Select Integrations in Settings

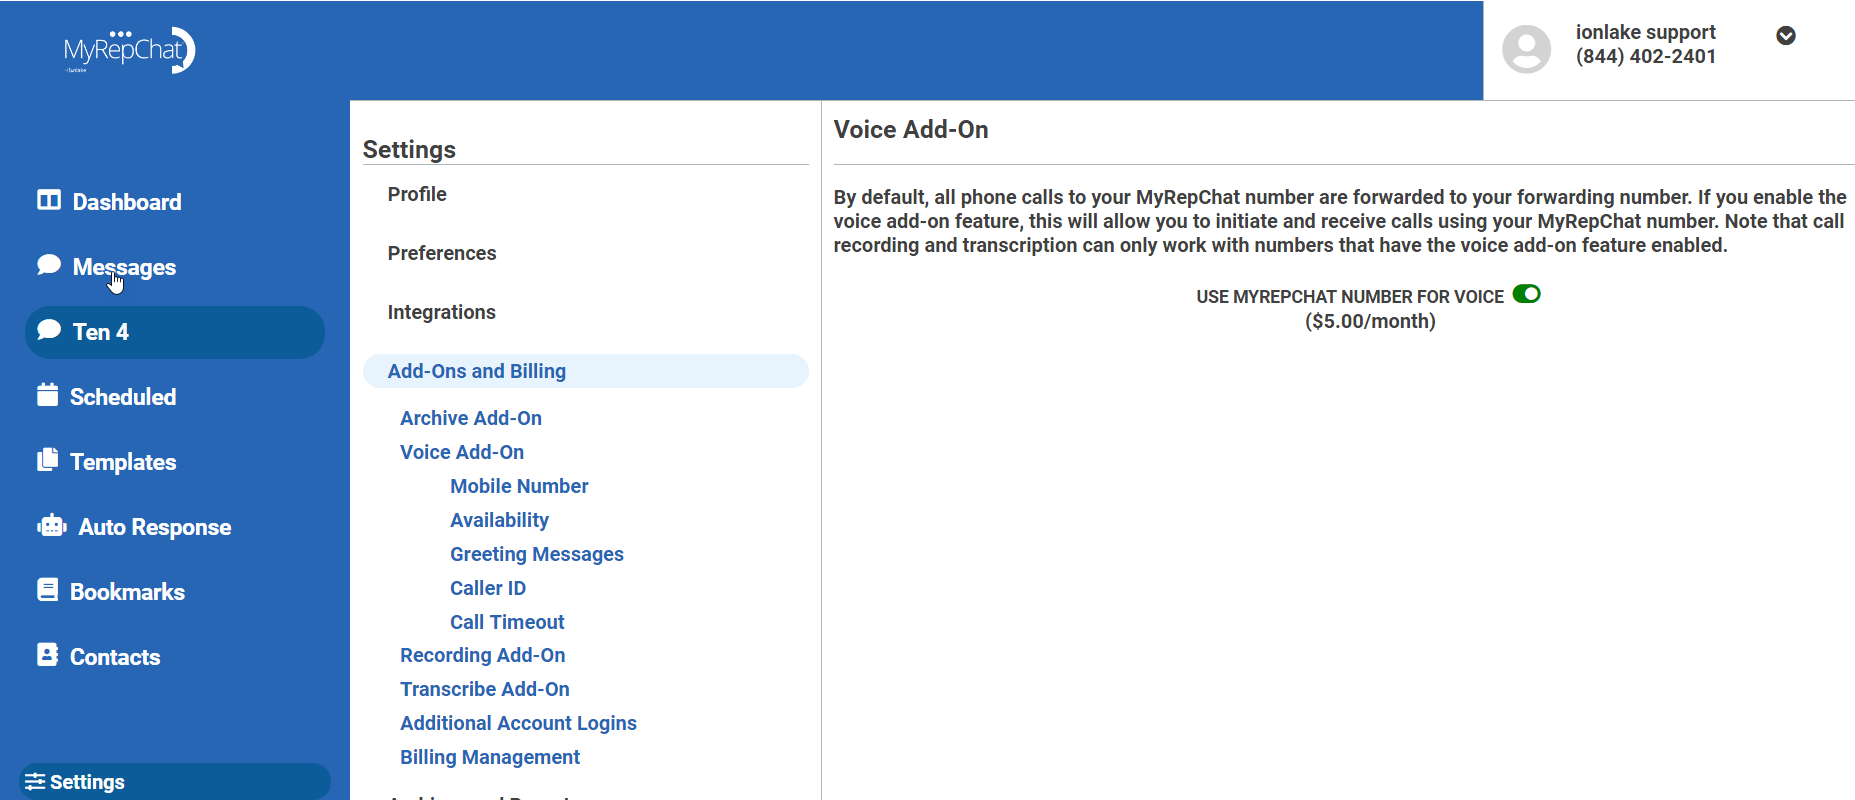tap(442, 312)
